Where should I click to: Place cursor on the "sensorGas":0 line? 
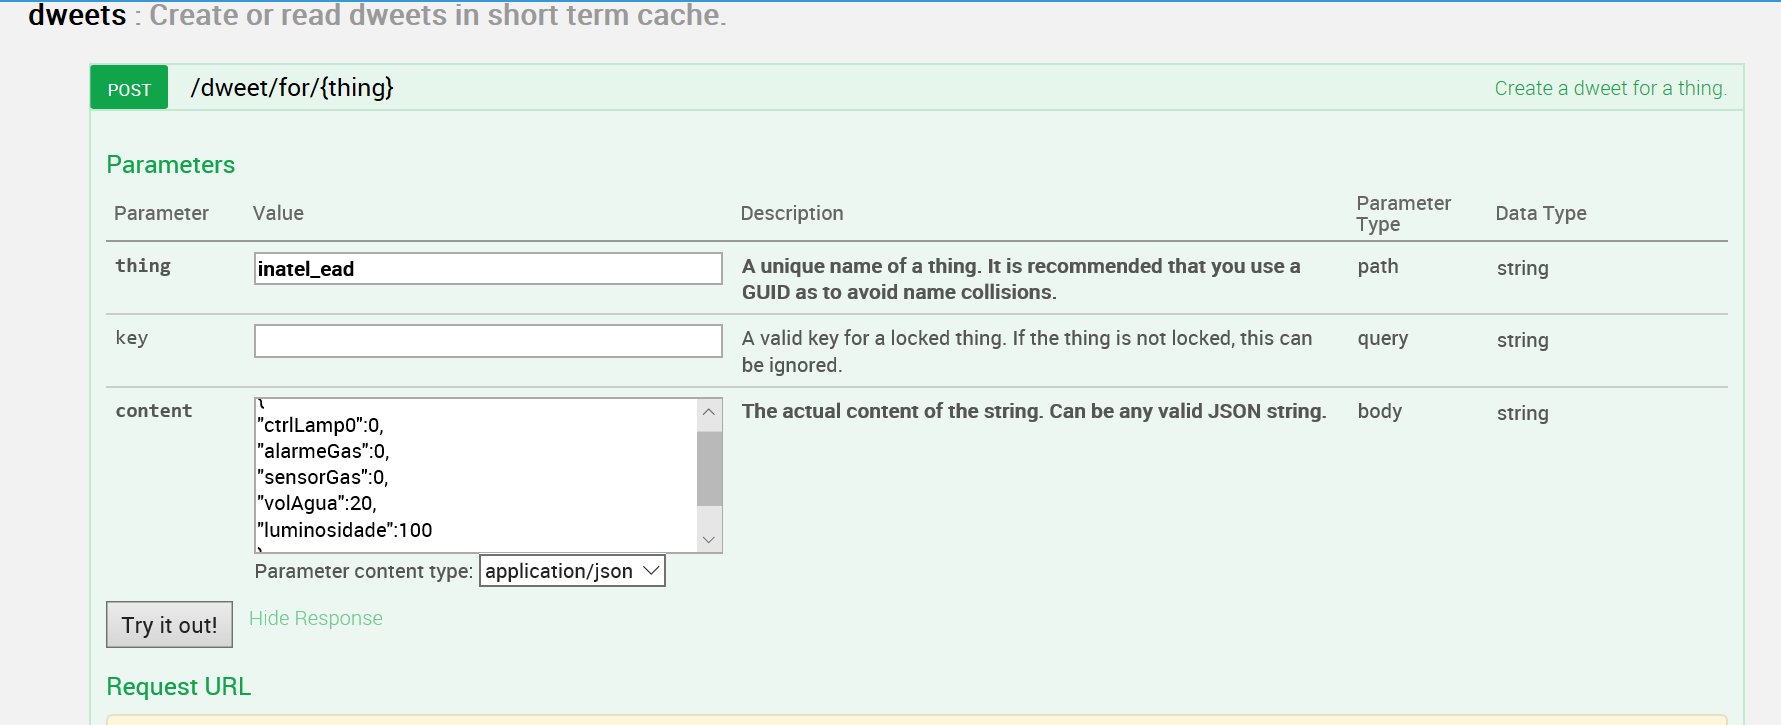click(x=323, y=477)
